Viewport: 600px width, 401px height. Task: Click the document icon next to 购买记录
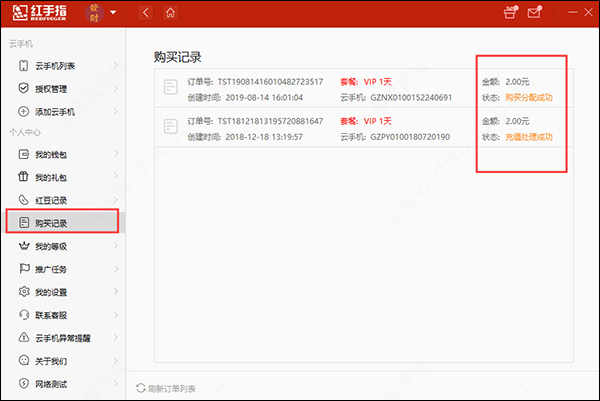pos(24,222)
